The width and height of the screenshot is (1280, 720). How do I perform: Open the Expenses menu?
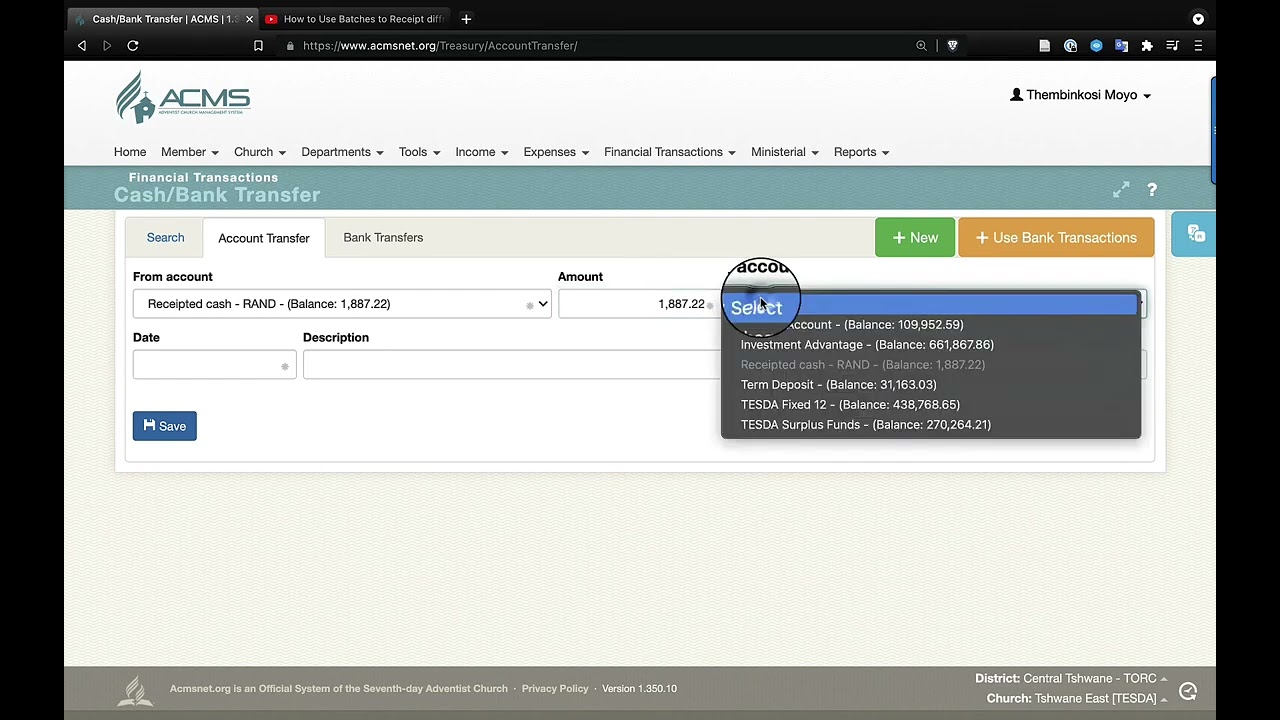tap(556, 152)
